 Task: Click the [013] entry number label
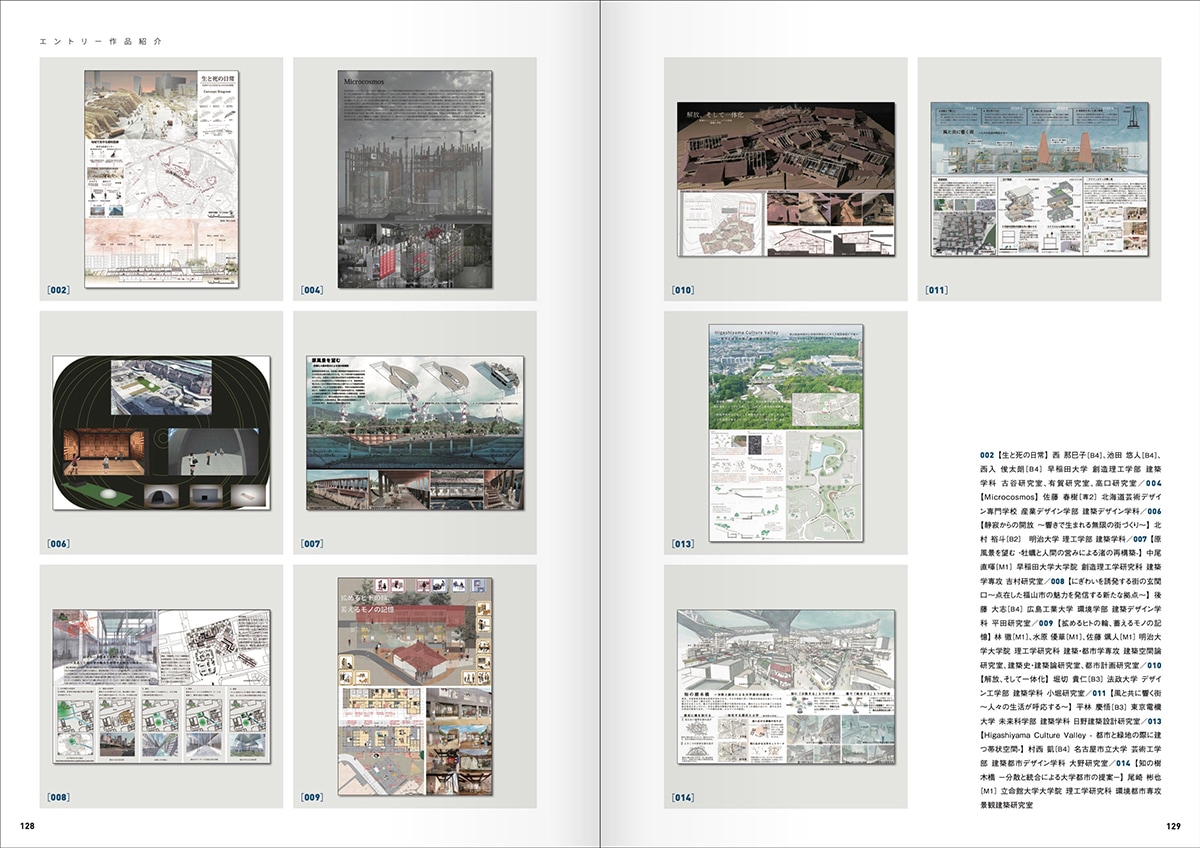click(683, 545)
